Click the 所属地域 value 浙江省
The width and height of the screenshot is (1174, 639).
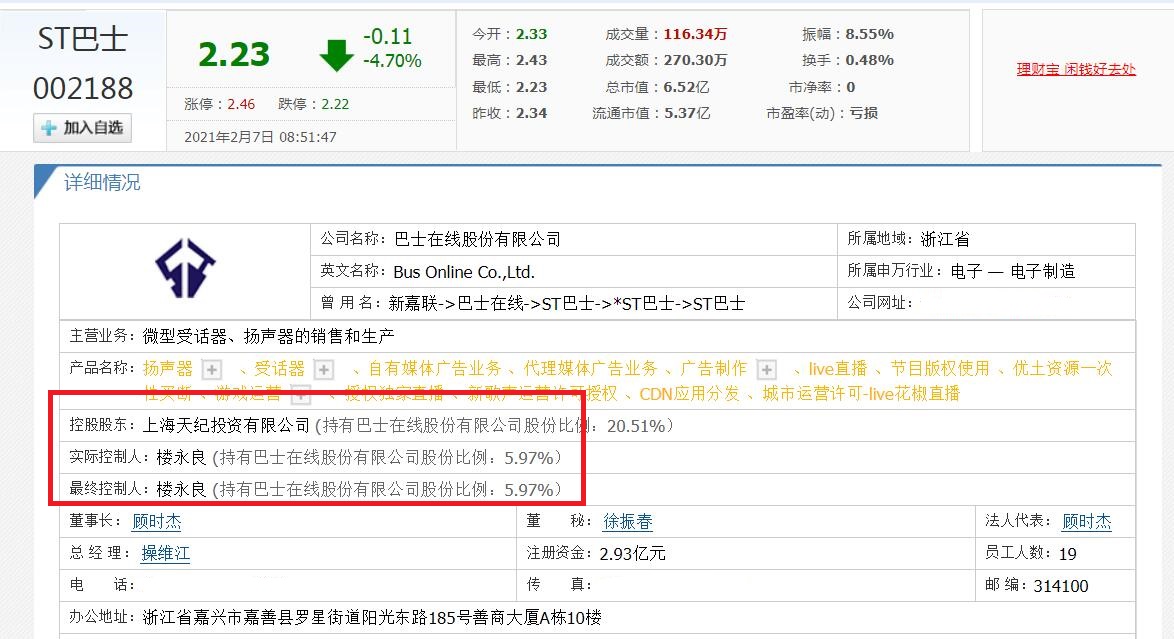pos(945,240)
